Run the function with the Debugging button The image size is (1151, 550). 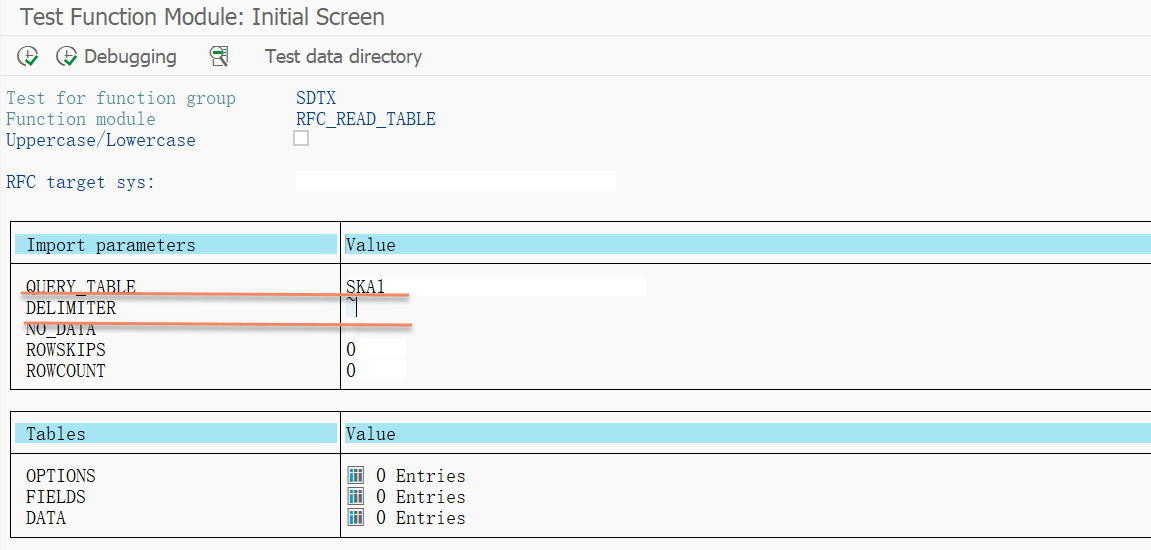[x=116, y=57]
